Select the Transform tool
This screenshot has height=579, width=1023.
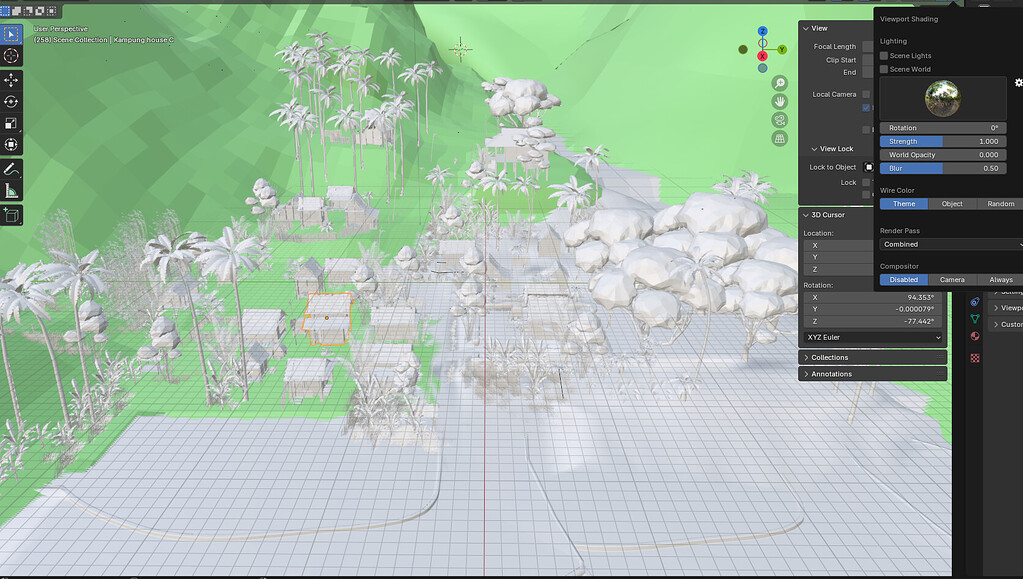tap(11, 145)
